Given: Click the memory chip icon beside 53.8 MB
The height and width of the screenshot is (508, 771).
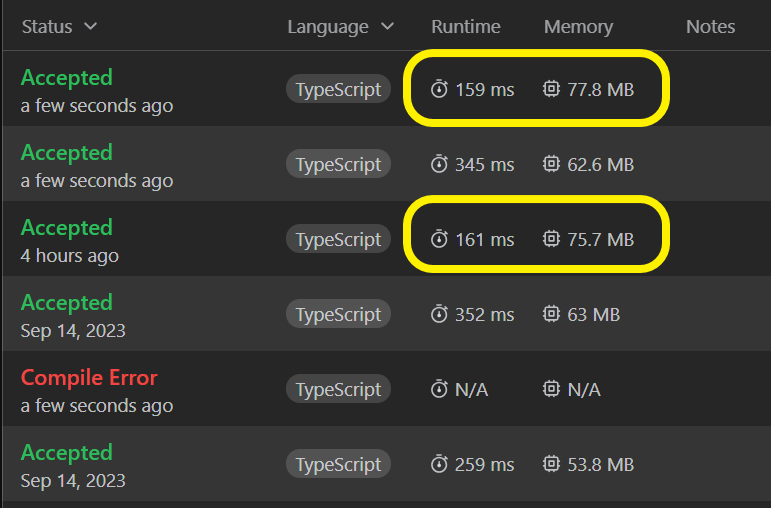Looking at the screenshot, I should (551, 464).
